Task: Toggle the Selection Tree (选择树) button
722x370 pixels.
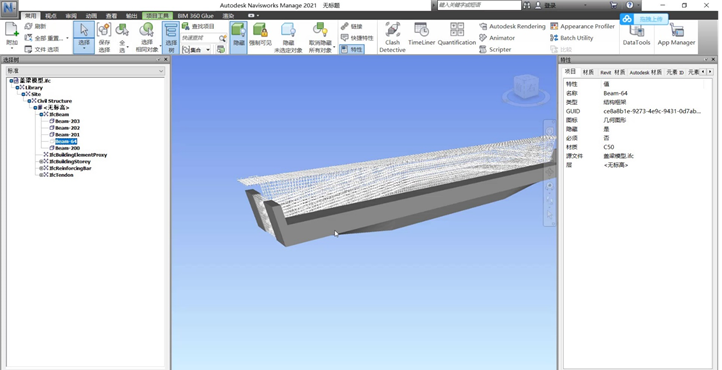Action: point(171,37)
